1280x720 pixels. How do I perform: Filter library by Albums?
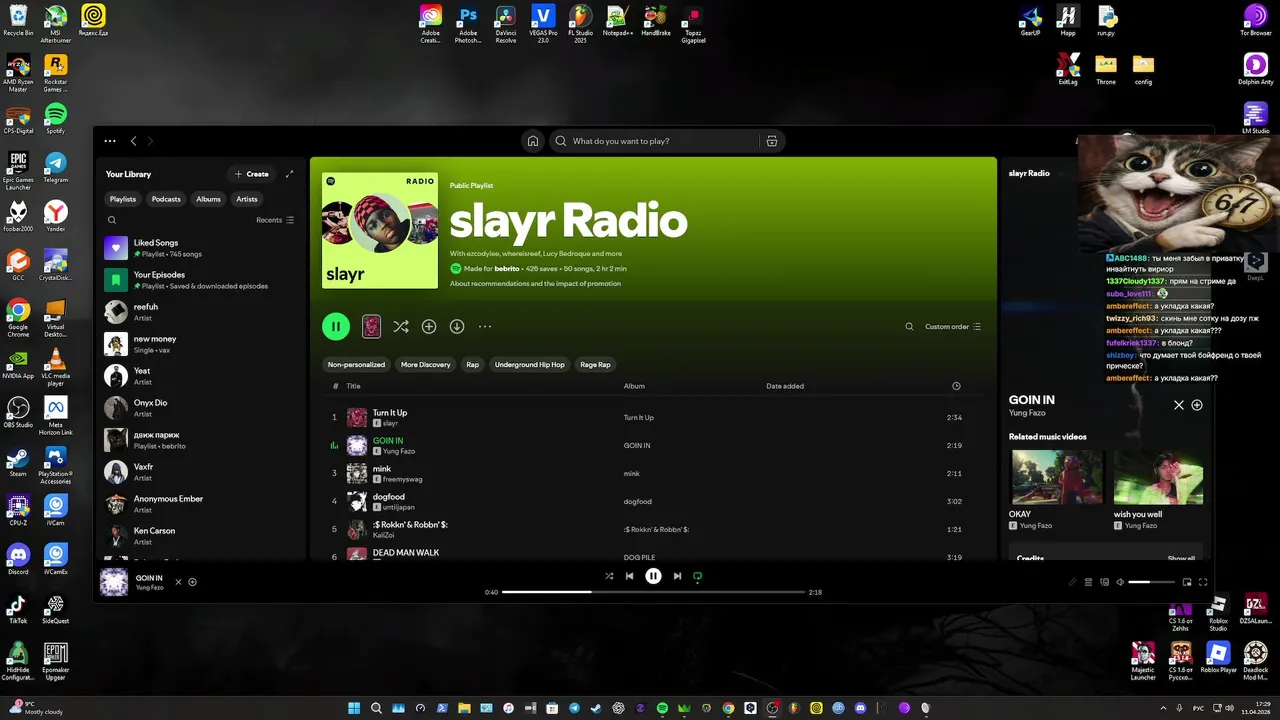point(208,199)
